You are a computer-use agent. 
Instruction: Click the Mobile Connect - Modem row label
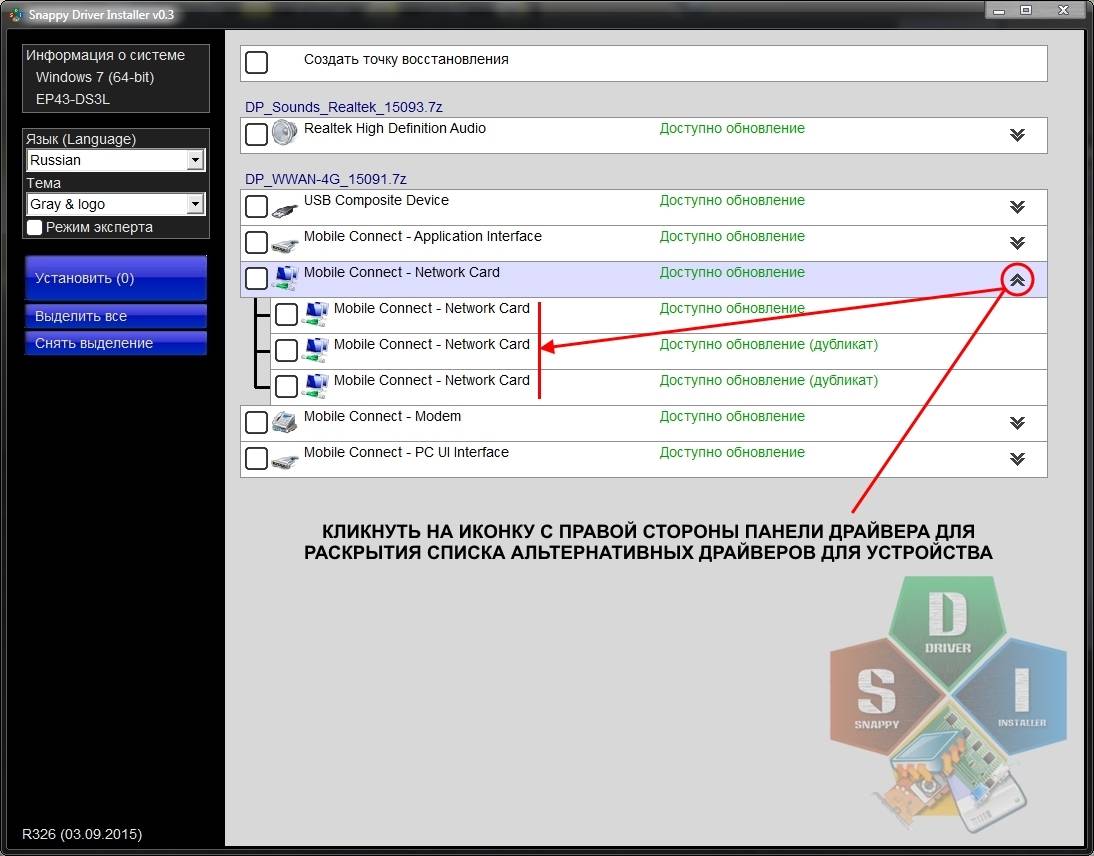click(x=382, y=416)
